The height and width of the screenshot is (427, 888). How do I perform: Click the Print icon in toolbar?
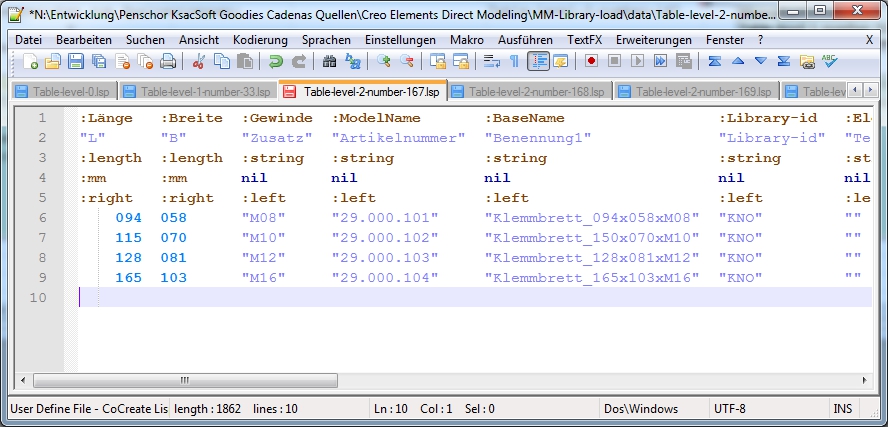(168, 62)
